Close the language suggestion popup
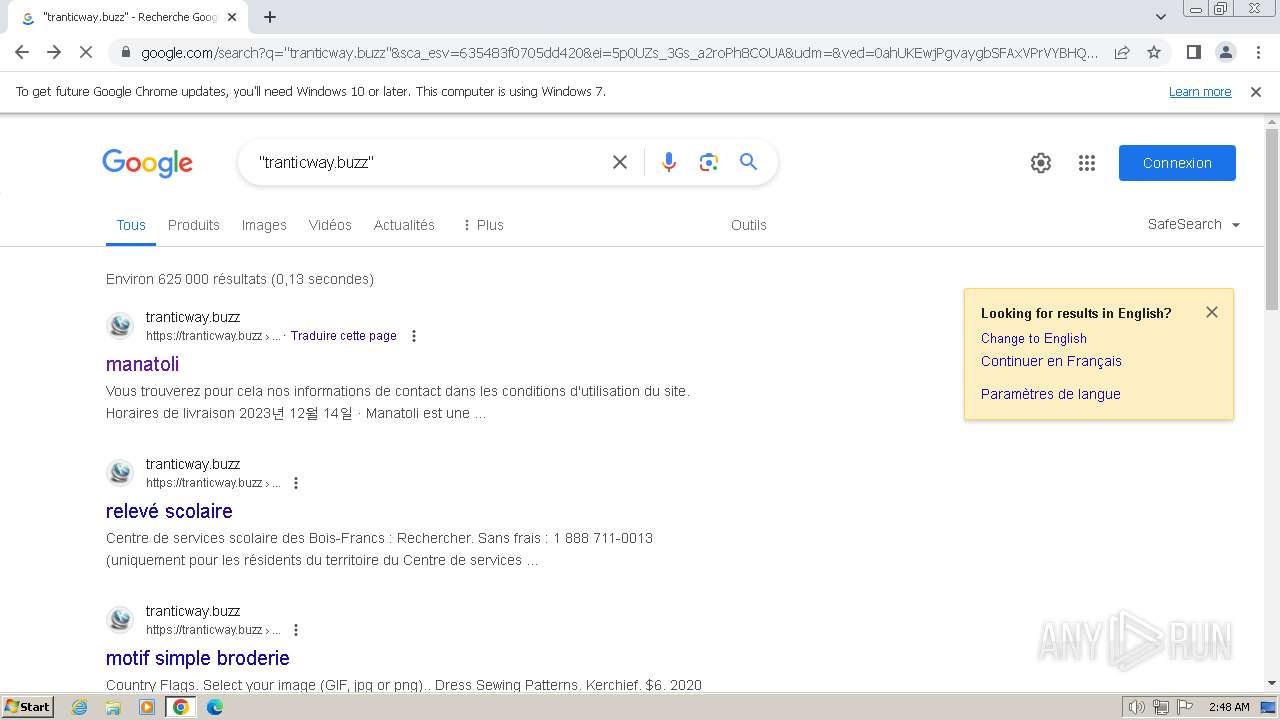 (x=1212, y=312)
